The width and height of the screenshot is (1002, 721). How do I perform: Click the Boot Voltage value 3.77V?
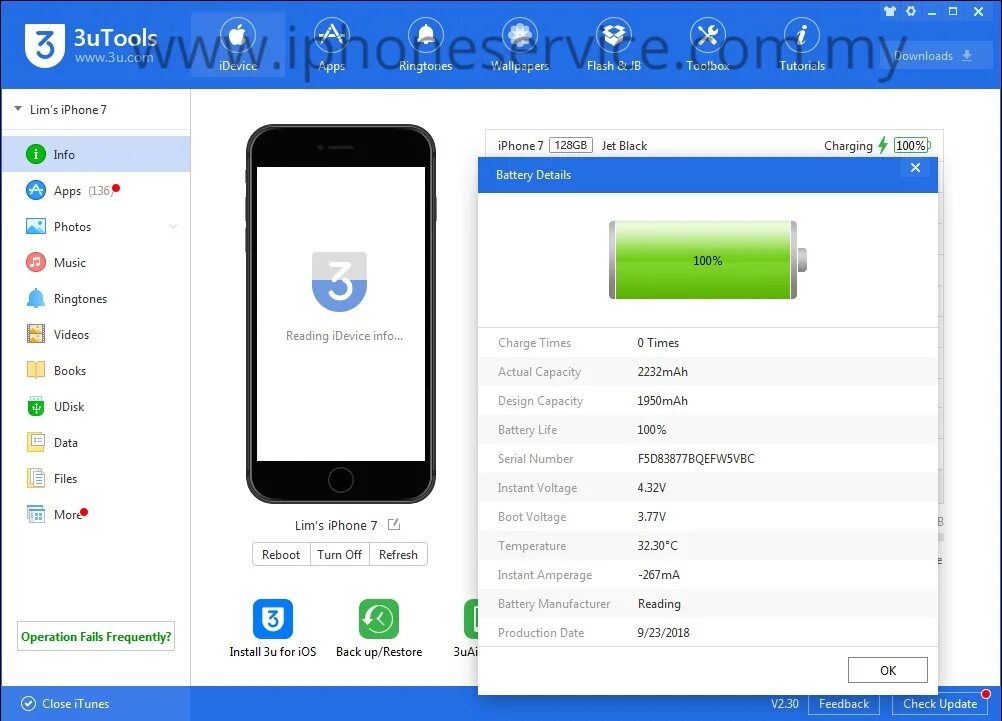(652, 516)
